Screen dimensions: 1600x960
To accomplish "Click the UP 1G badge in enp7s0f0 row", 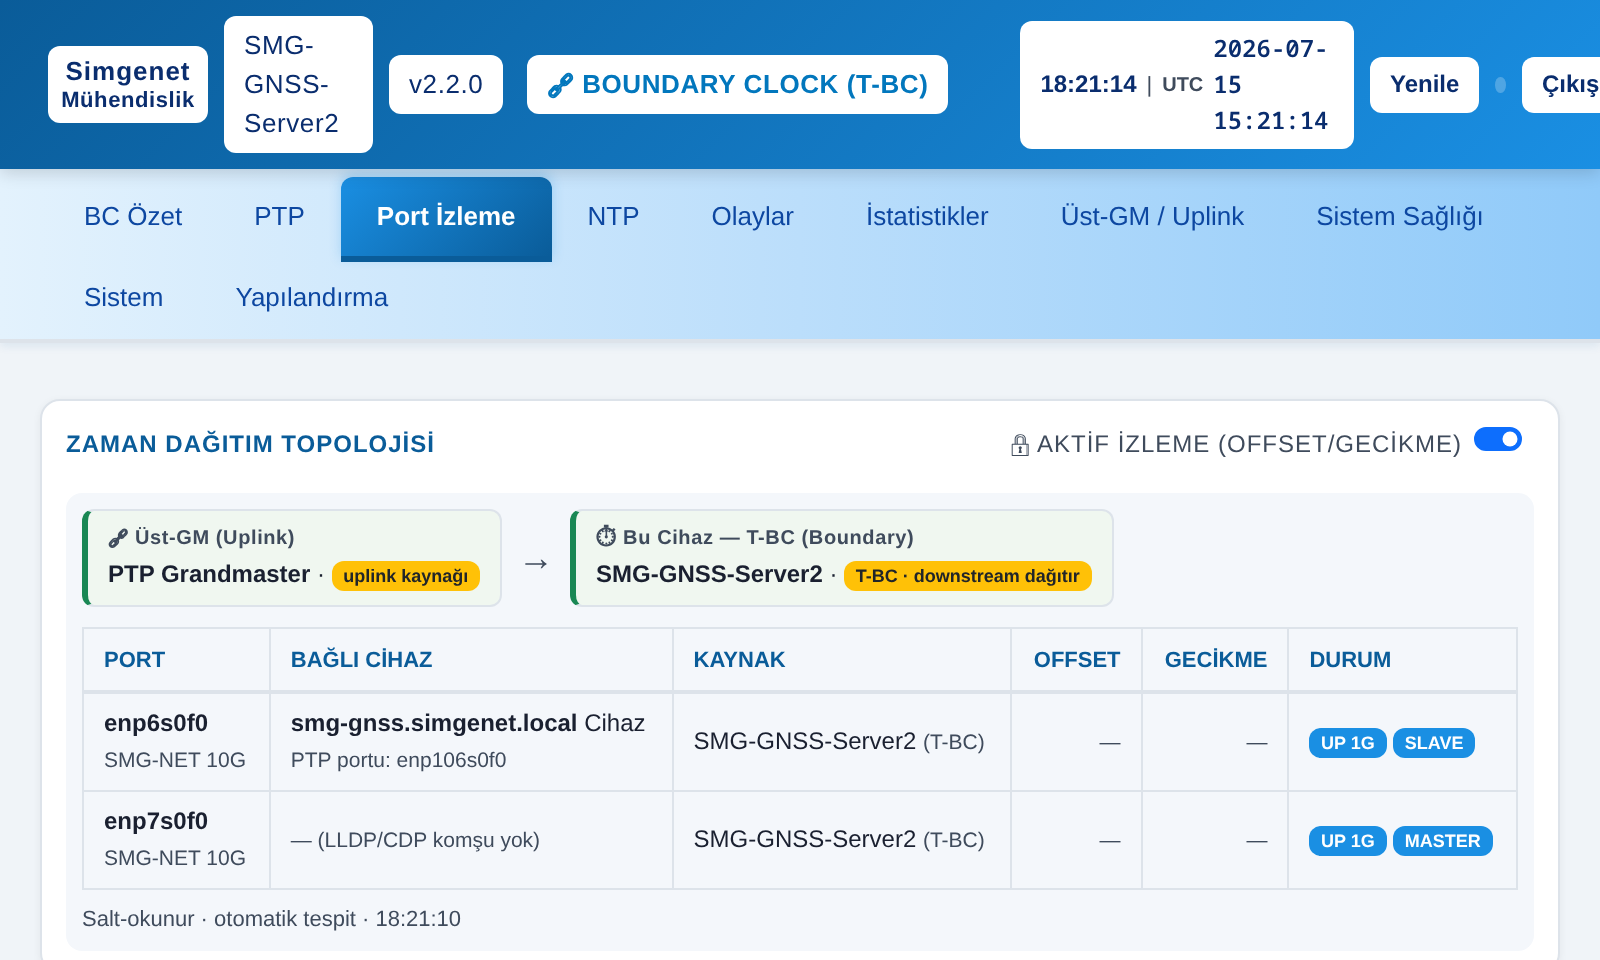I will click(x=1347, y=841).
